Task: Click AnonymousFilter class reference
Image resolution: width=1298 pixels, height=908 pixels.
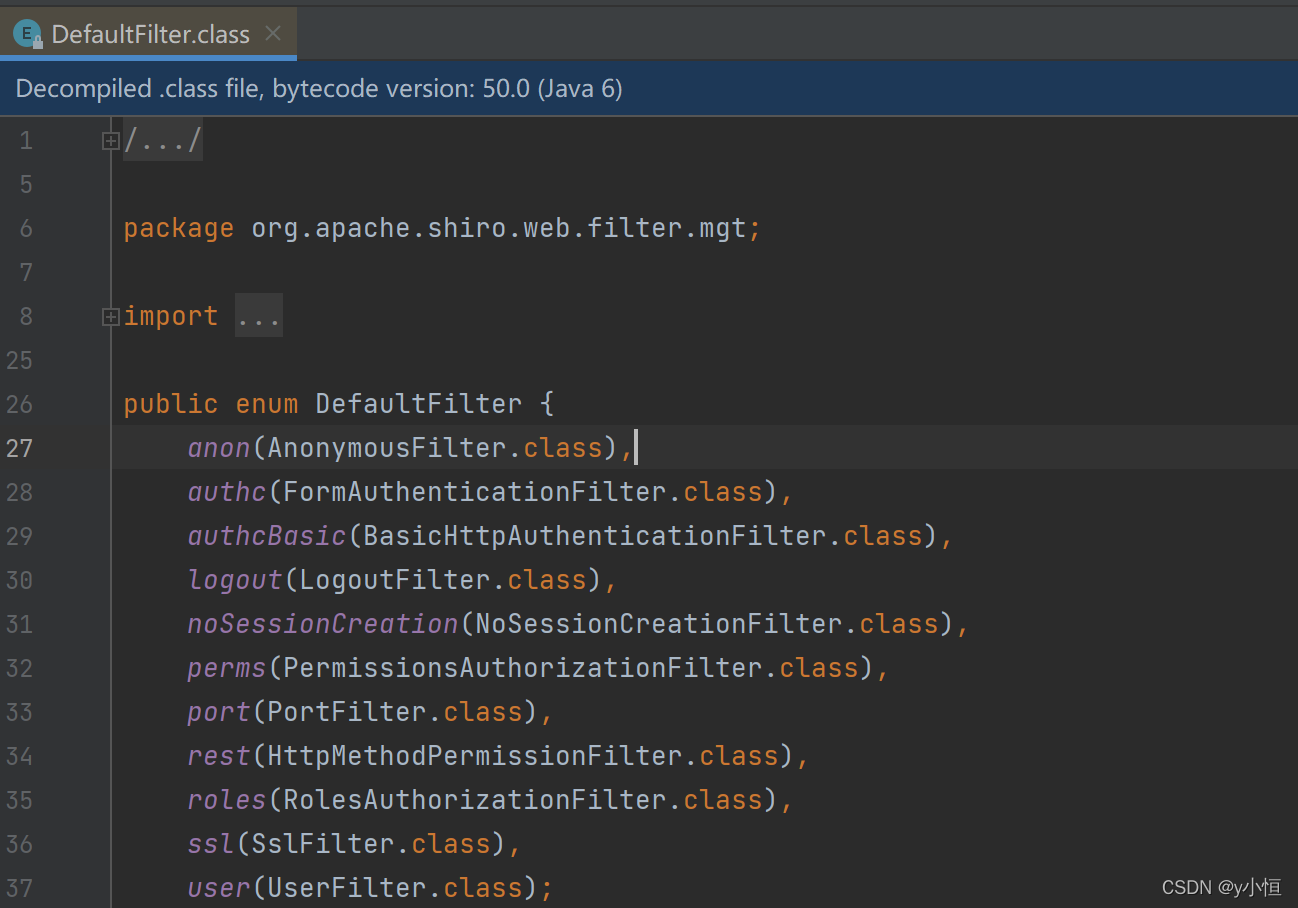Action: pyautogui.click(x=387, y=448)
